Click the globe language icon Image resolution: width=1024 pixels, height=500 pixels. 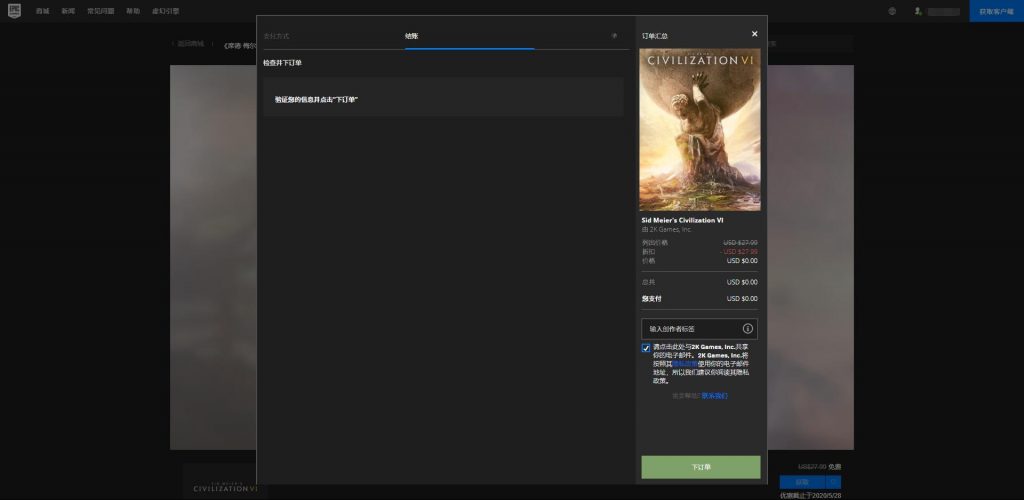[892, 11]
